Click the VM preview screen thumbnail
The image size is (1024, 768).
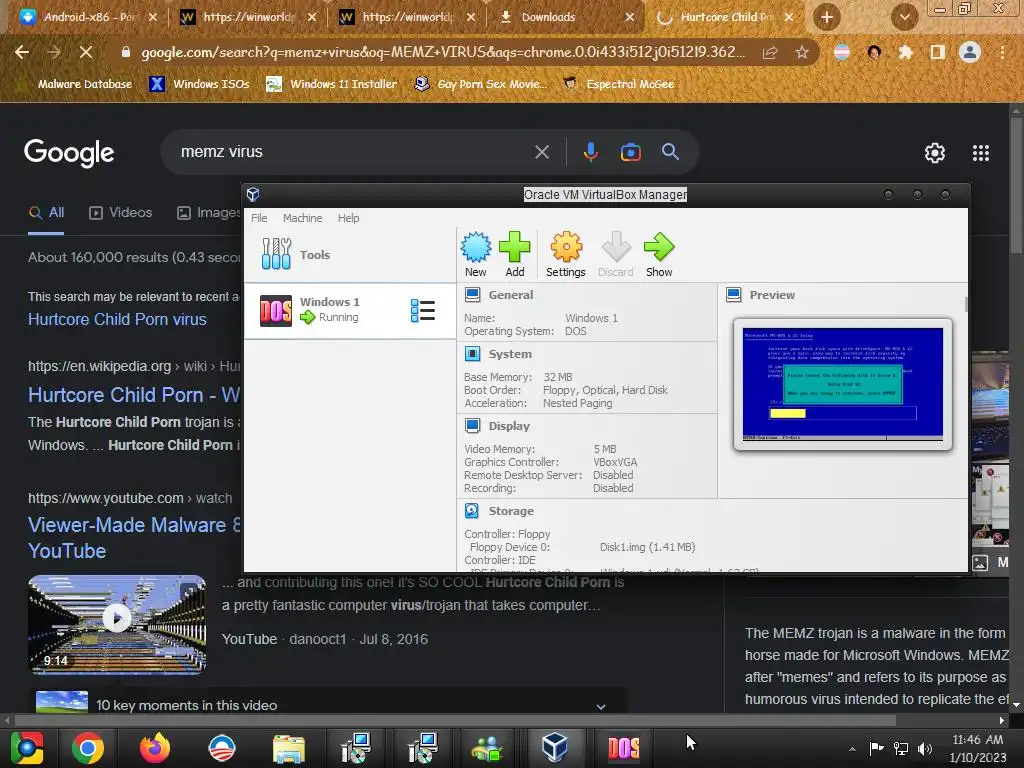pyautogui.click(x=842, y=384)
